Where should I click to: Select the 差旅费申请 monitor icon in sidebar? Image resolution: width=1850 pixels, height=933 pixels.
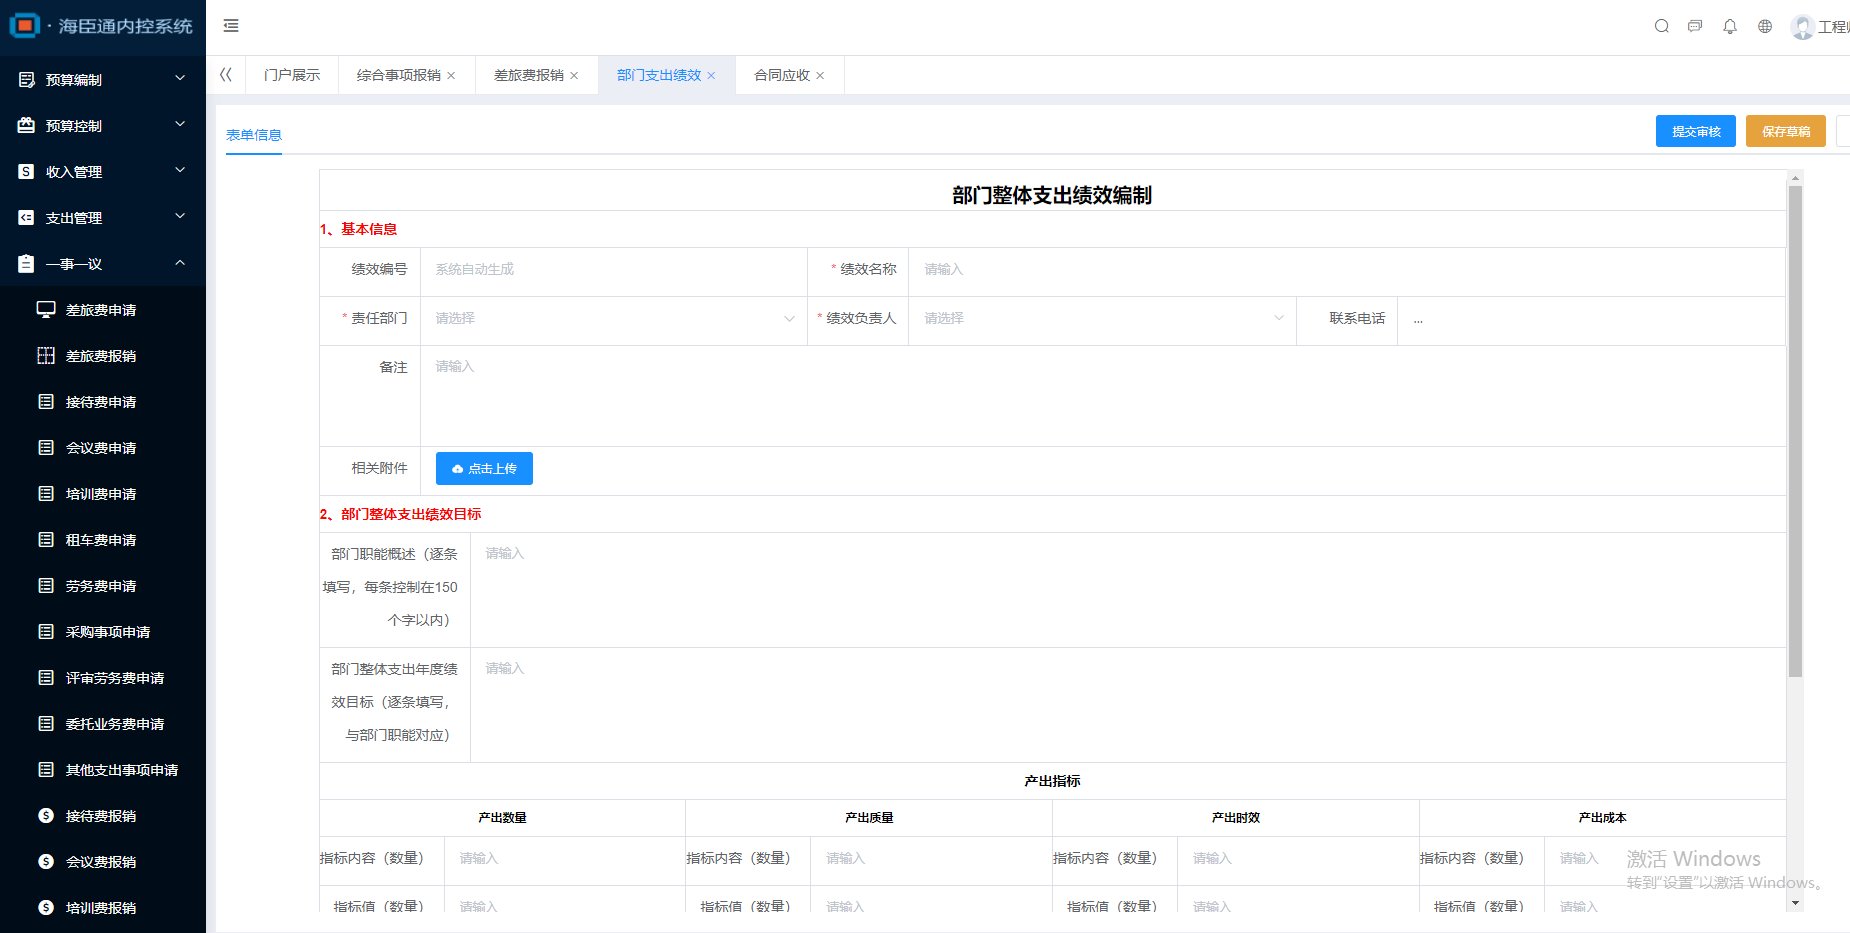[46, 309]
